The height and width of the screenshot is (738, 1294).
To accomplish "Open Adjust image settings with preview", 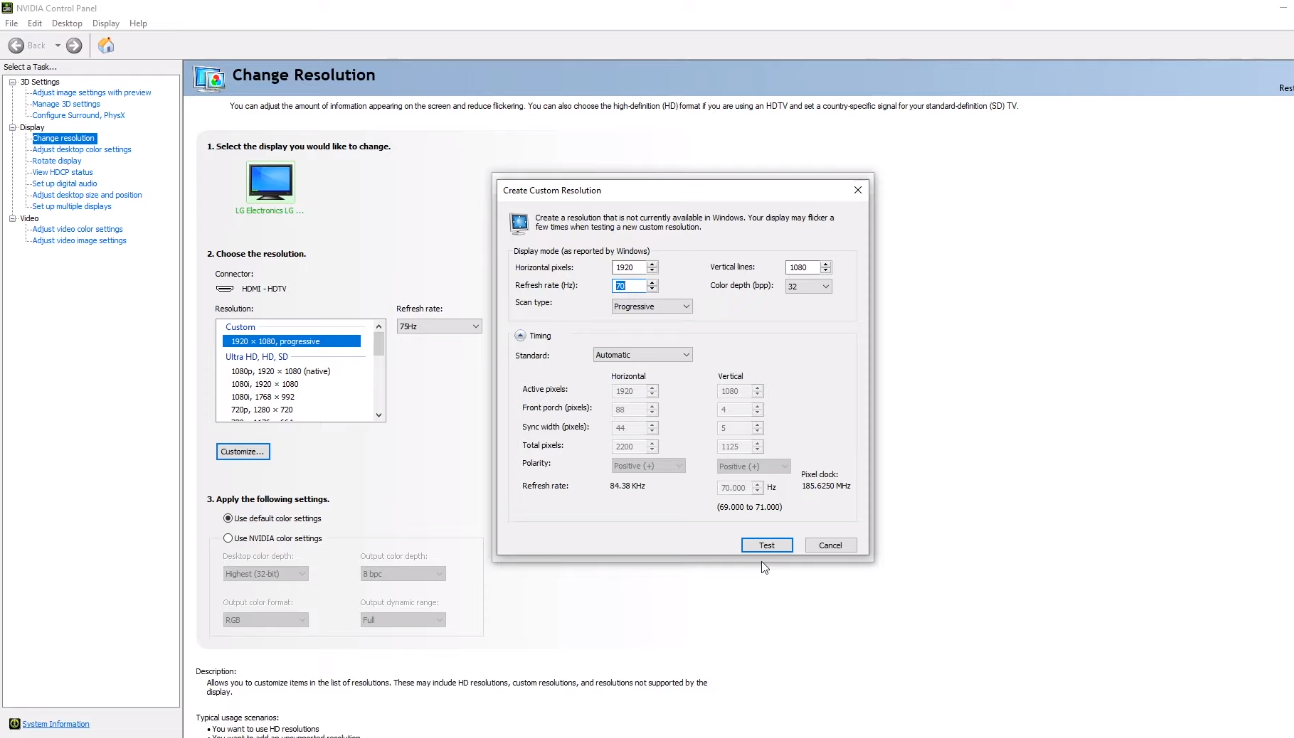I will tap(92, 92).
